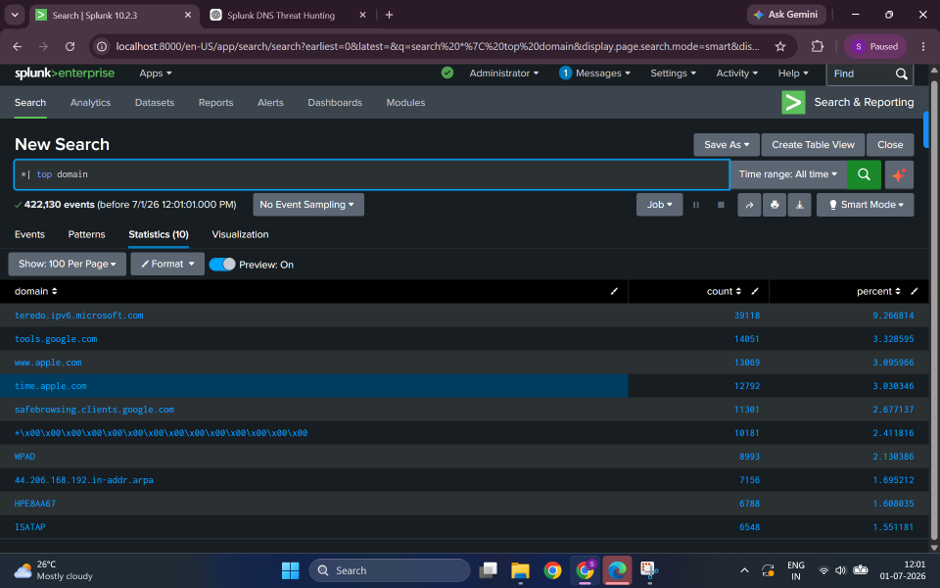Open the Job dropdown

click(x=659, y=205)
